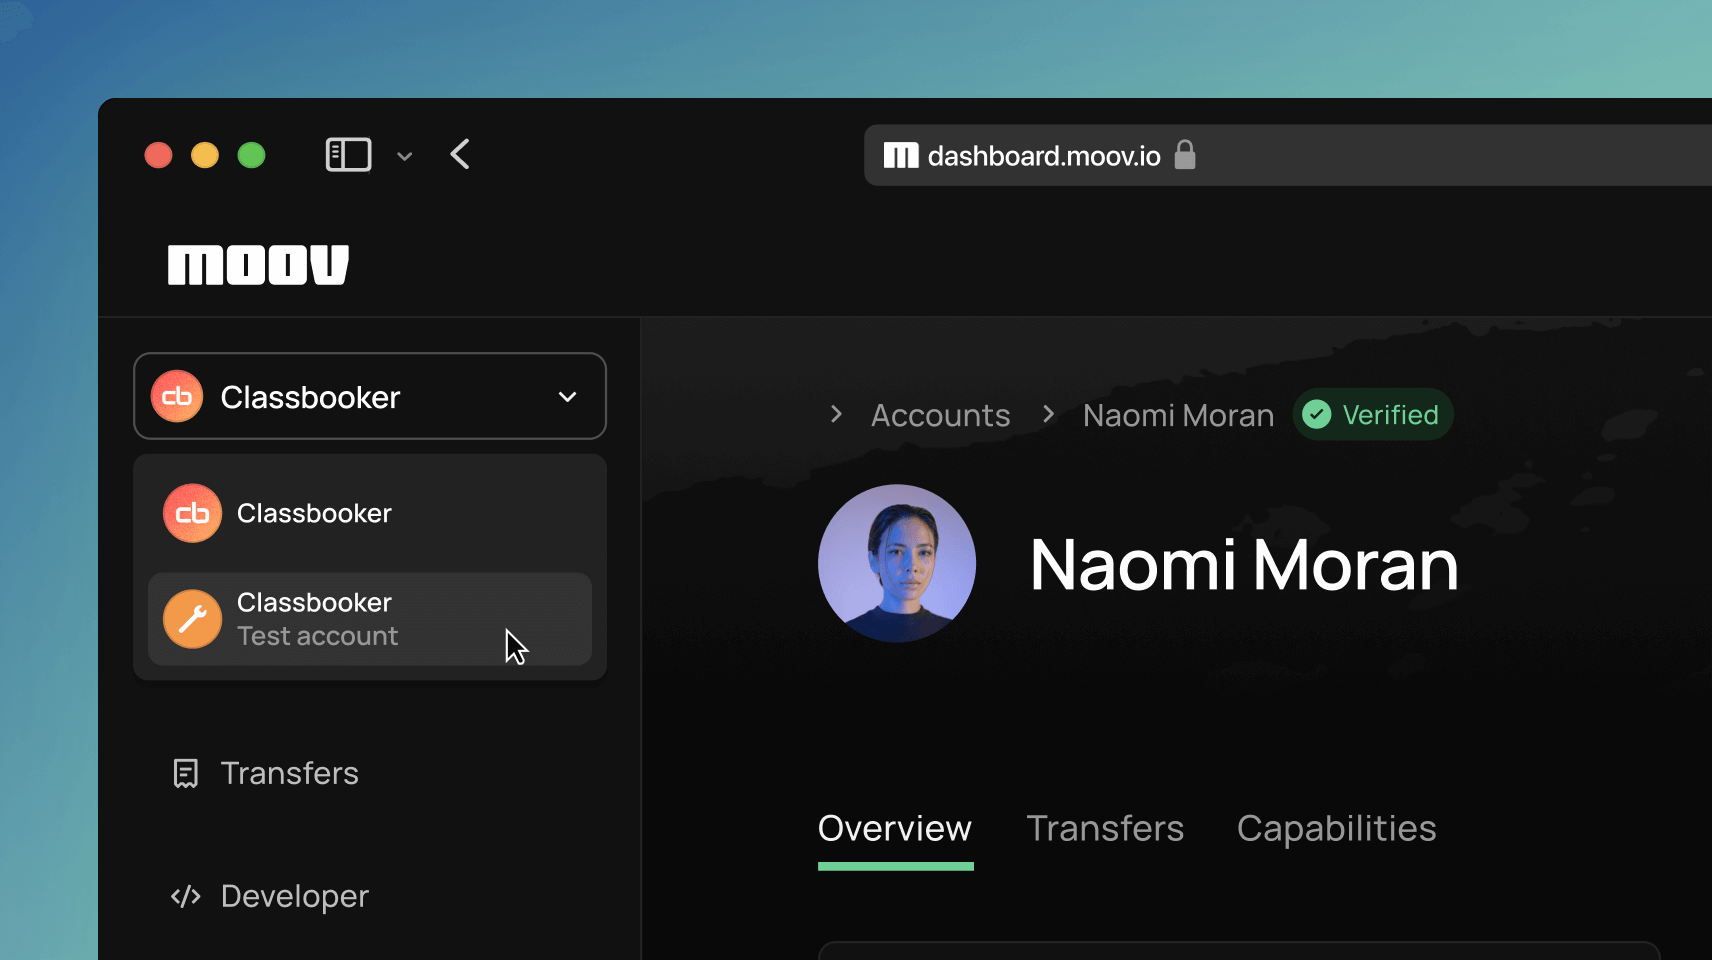
Task: Maximize window with the green button
Action: 251,155
